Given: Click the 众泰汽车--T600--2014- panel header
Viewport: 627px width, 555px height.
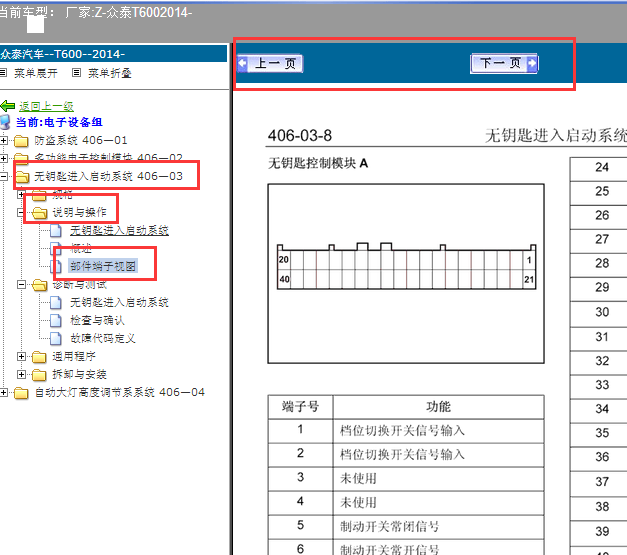Looking at the screenshot, I should click(x=114, y=54).
